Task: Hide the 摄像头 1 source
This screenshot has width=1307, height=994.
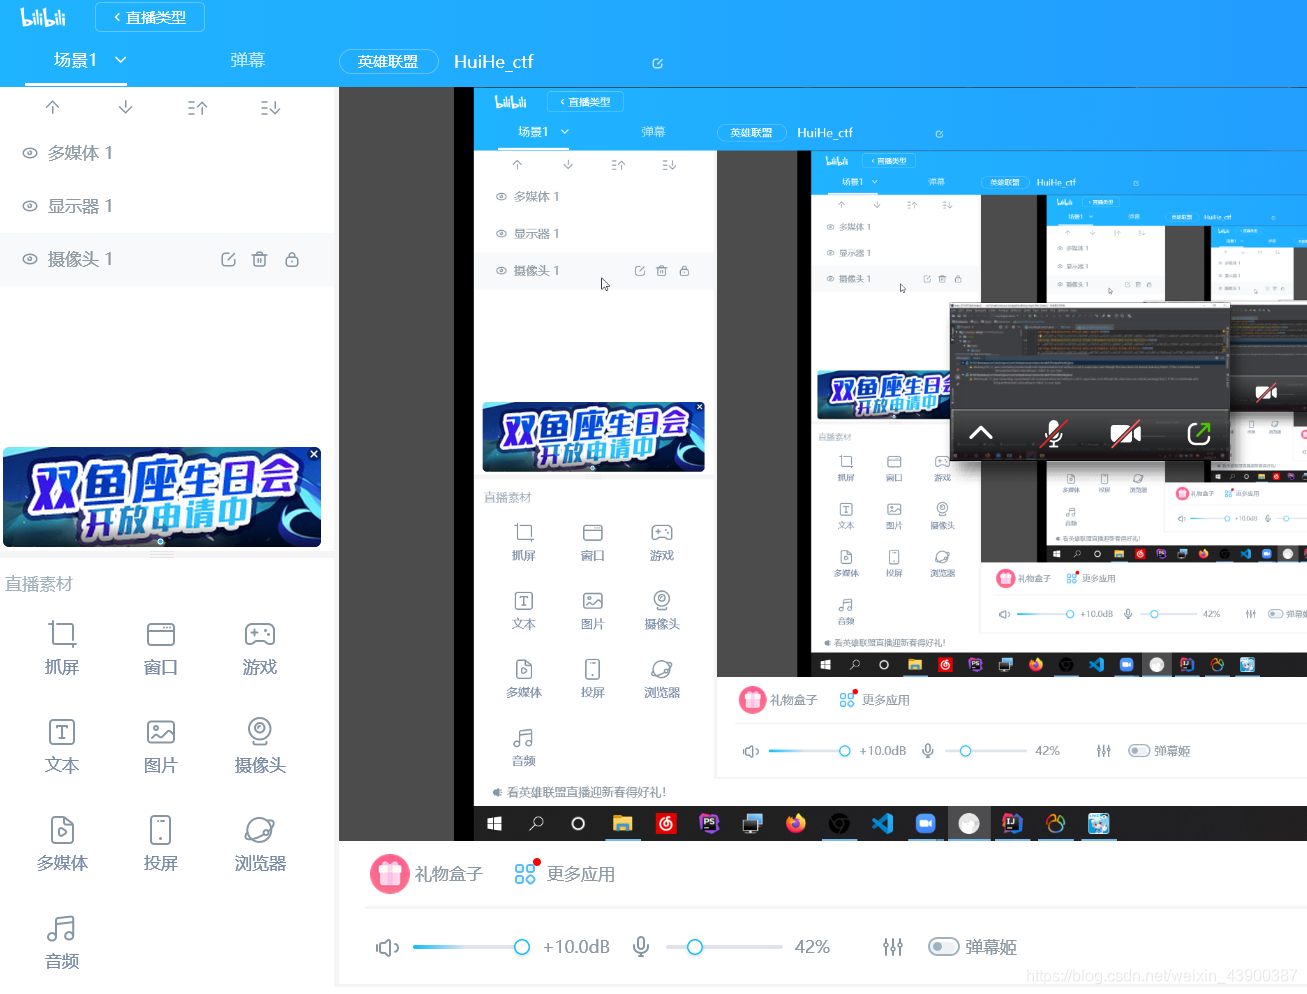Action: (29, 258)
